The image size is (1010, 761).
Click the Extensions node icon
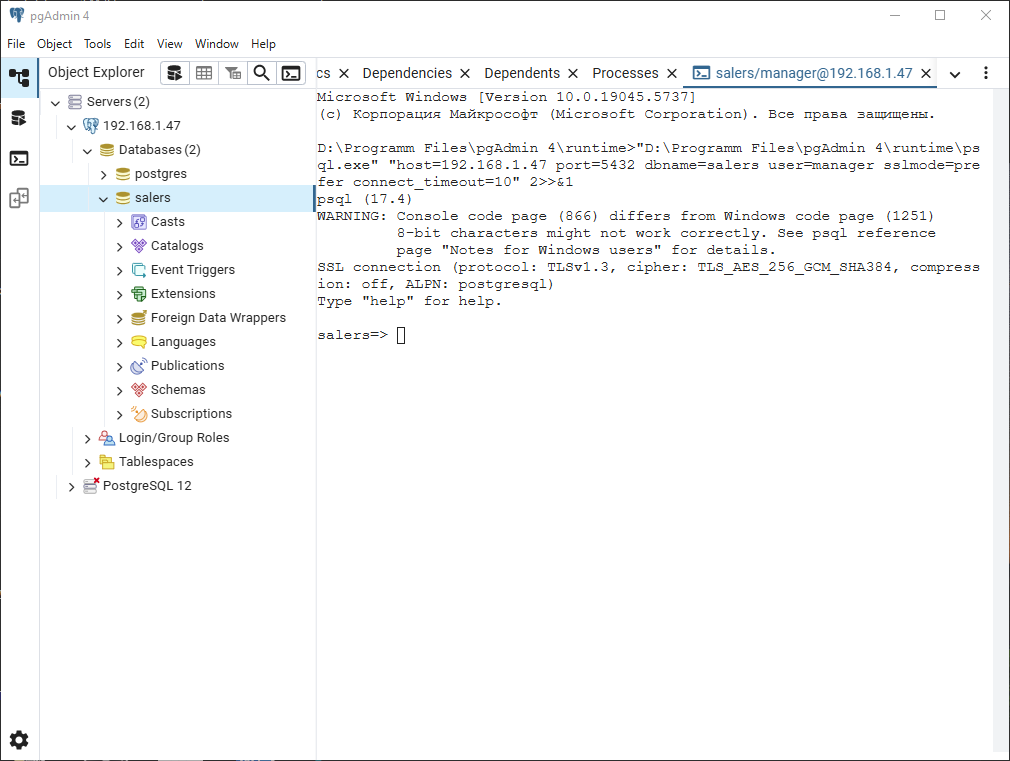point(139,294)
